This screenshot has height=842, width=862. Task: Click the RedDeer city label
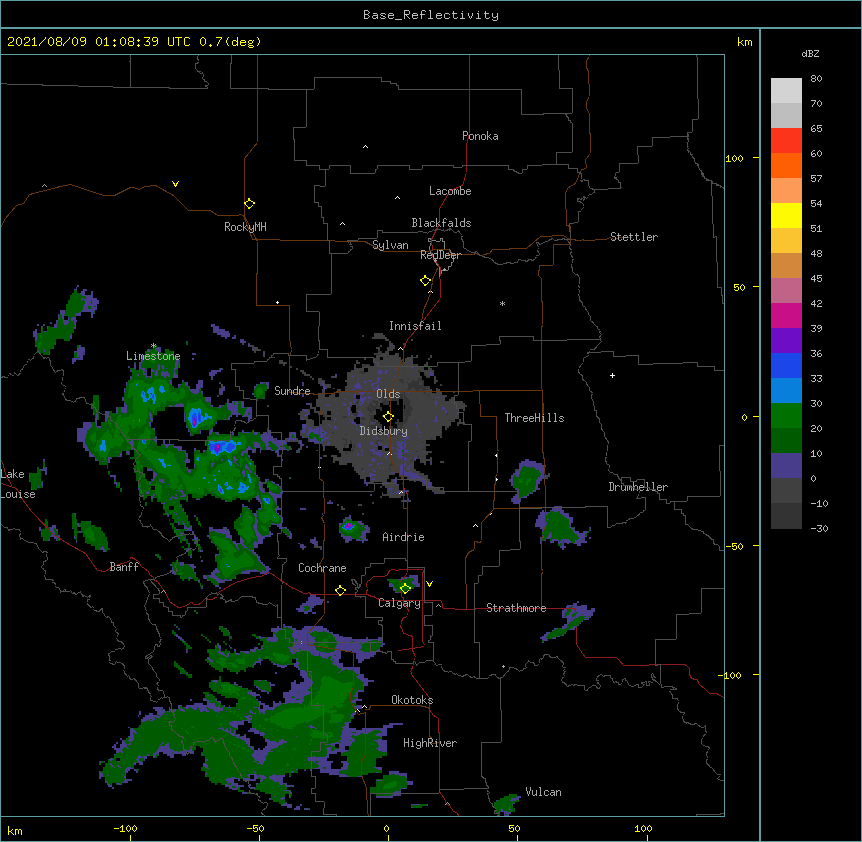pos(440,255)
